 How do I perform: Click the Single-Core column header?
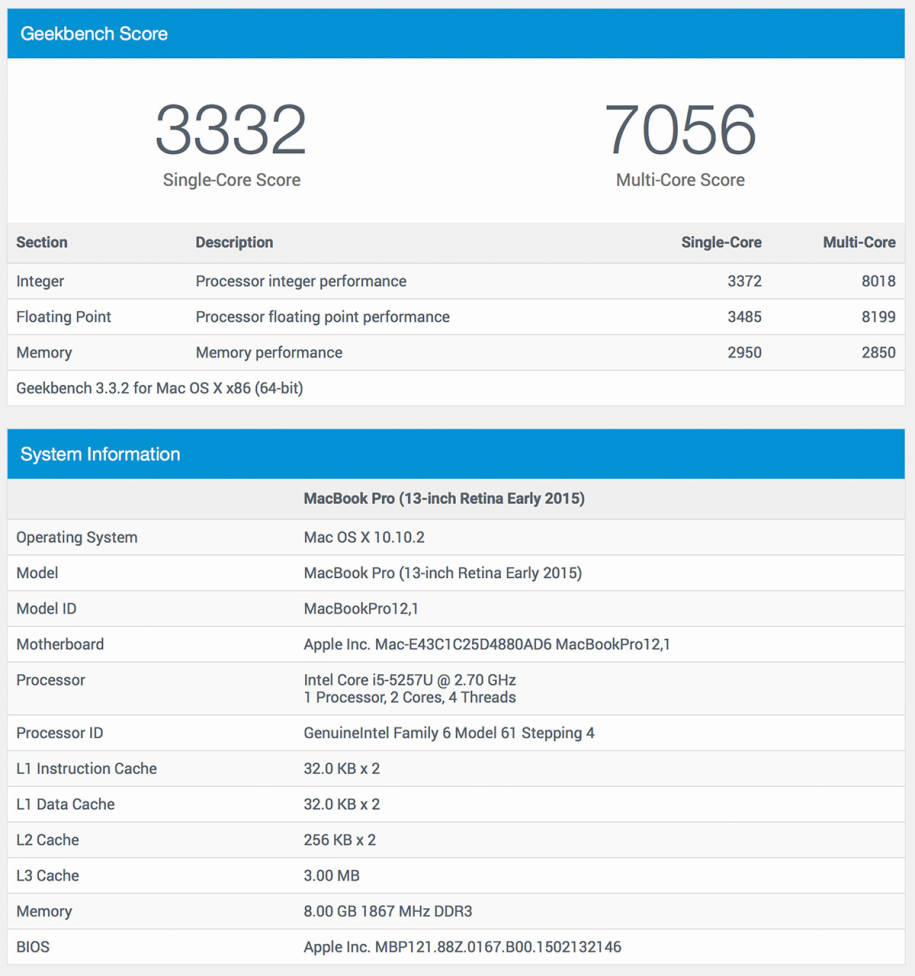721,242
